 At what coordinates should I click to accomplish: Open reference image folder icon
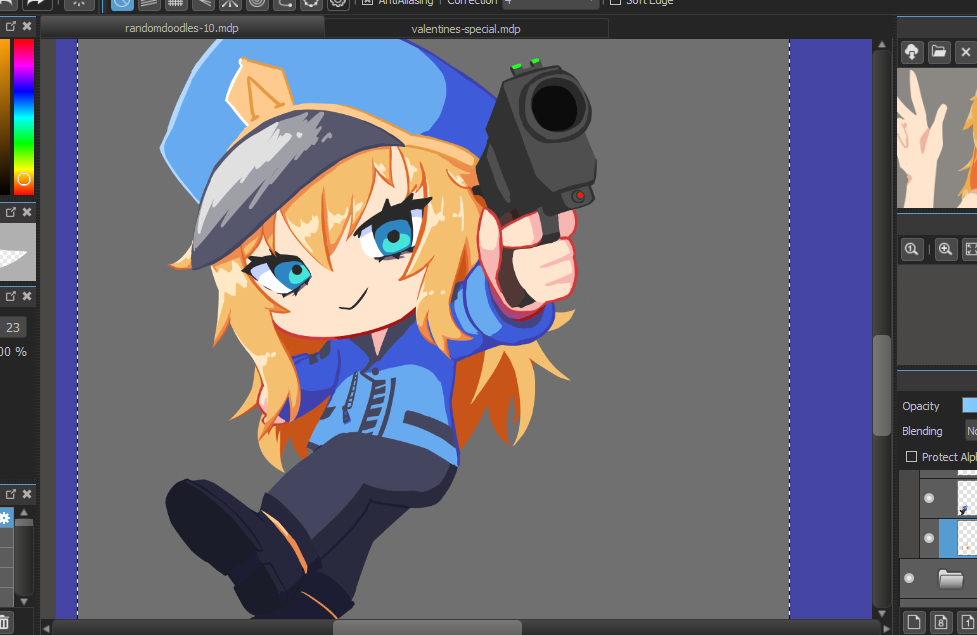pyautogui.click(x=939, y=52)
